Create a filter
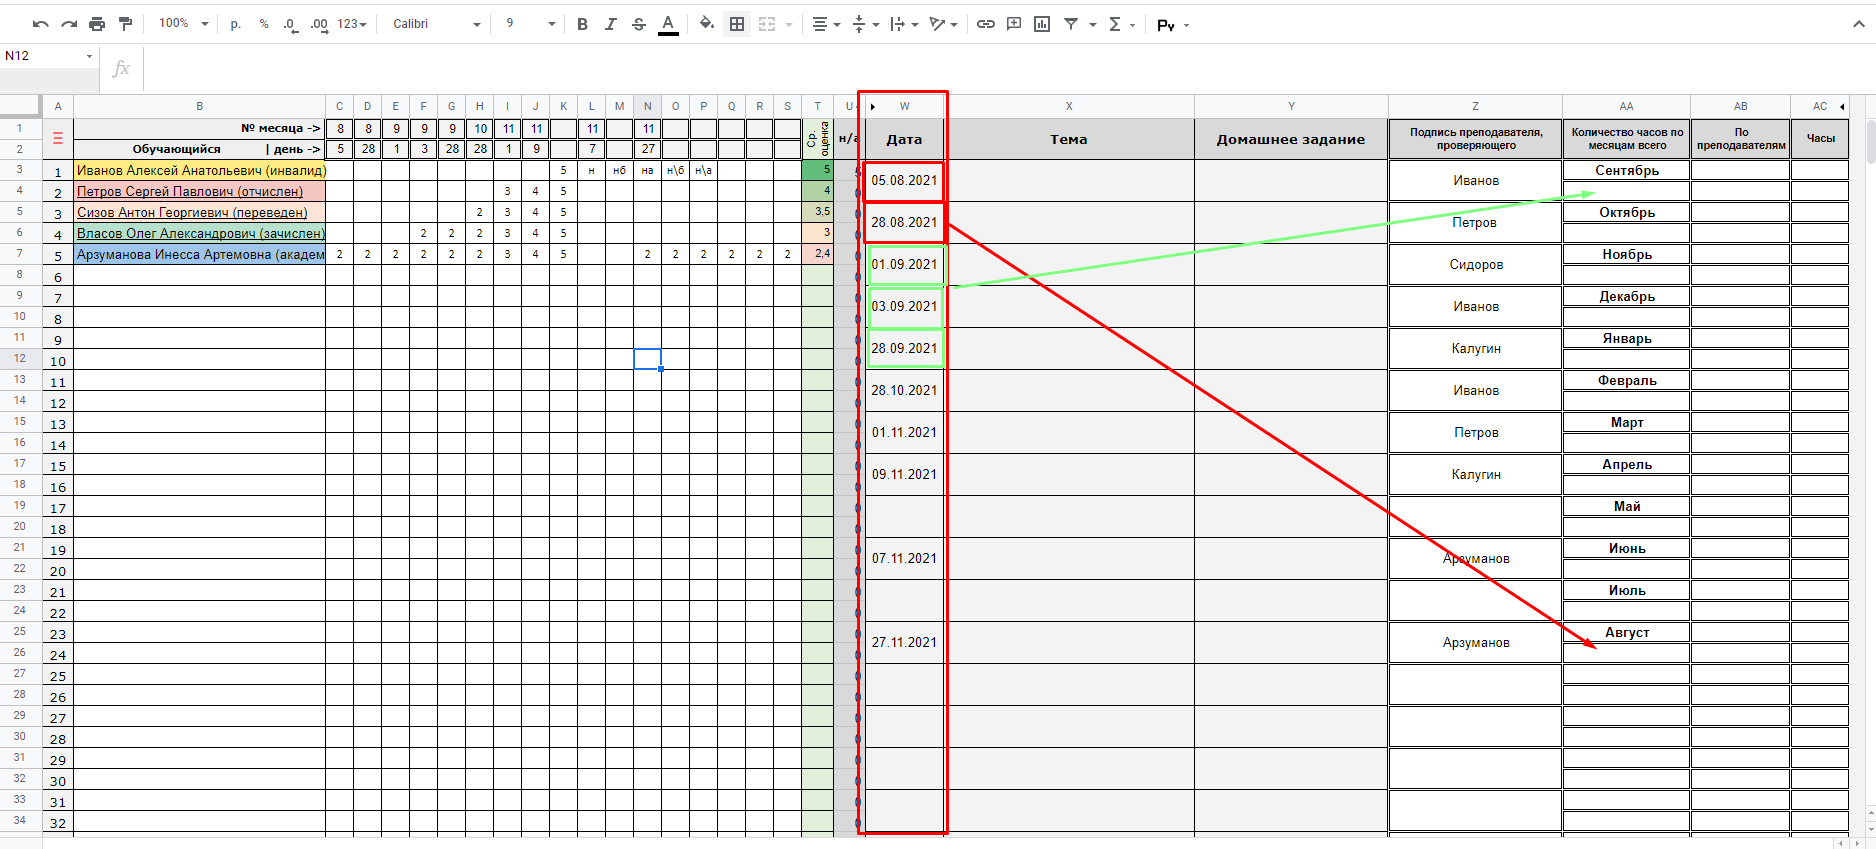 click(1071, 24)
